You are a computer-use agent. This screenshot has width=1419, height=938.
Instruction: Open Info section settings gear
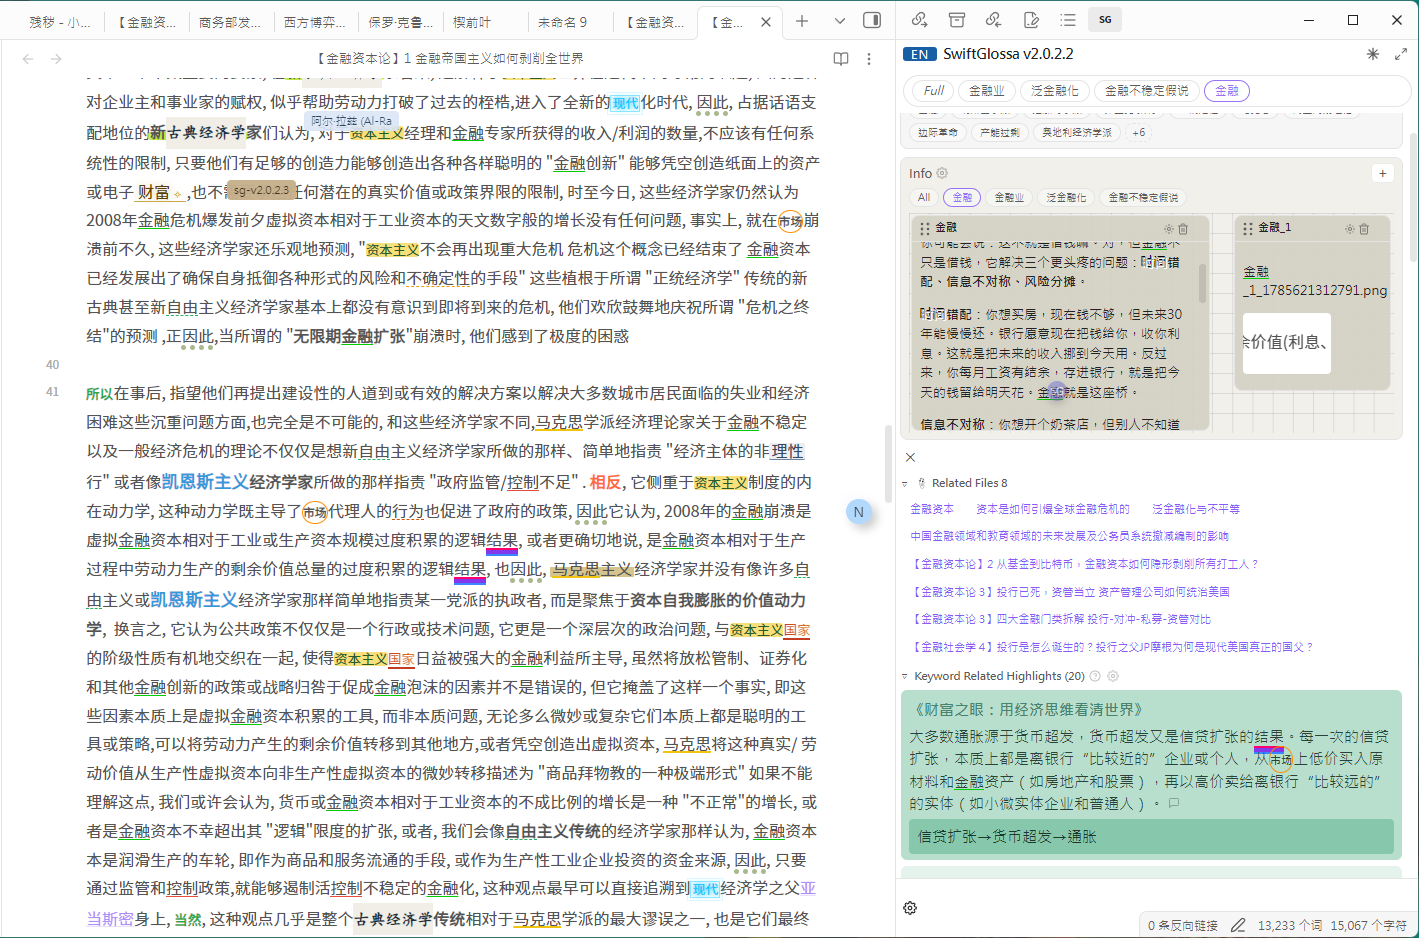(x=942, y=173)
